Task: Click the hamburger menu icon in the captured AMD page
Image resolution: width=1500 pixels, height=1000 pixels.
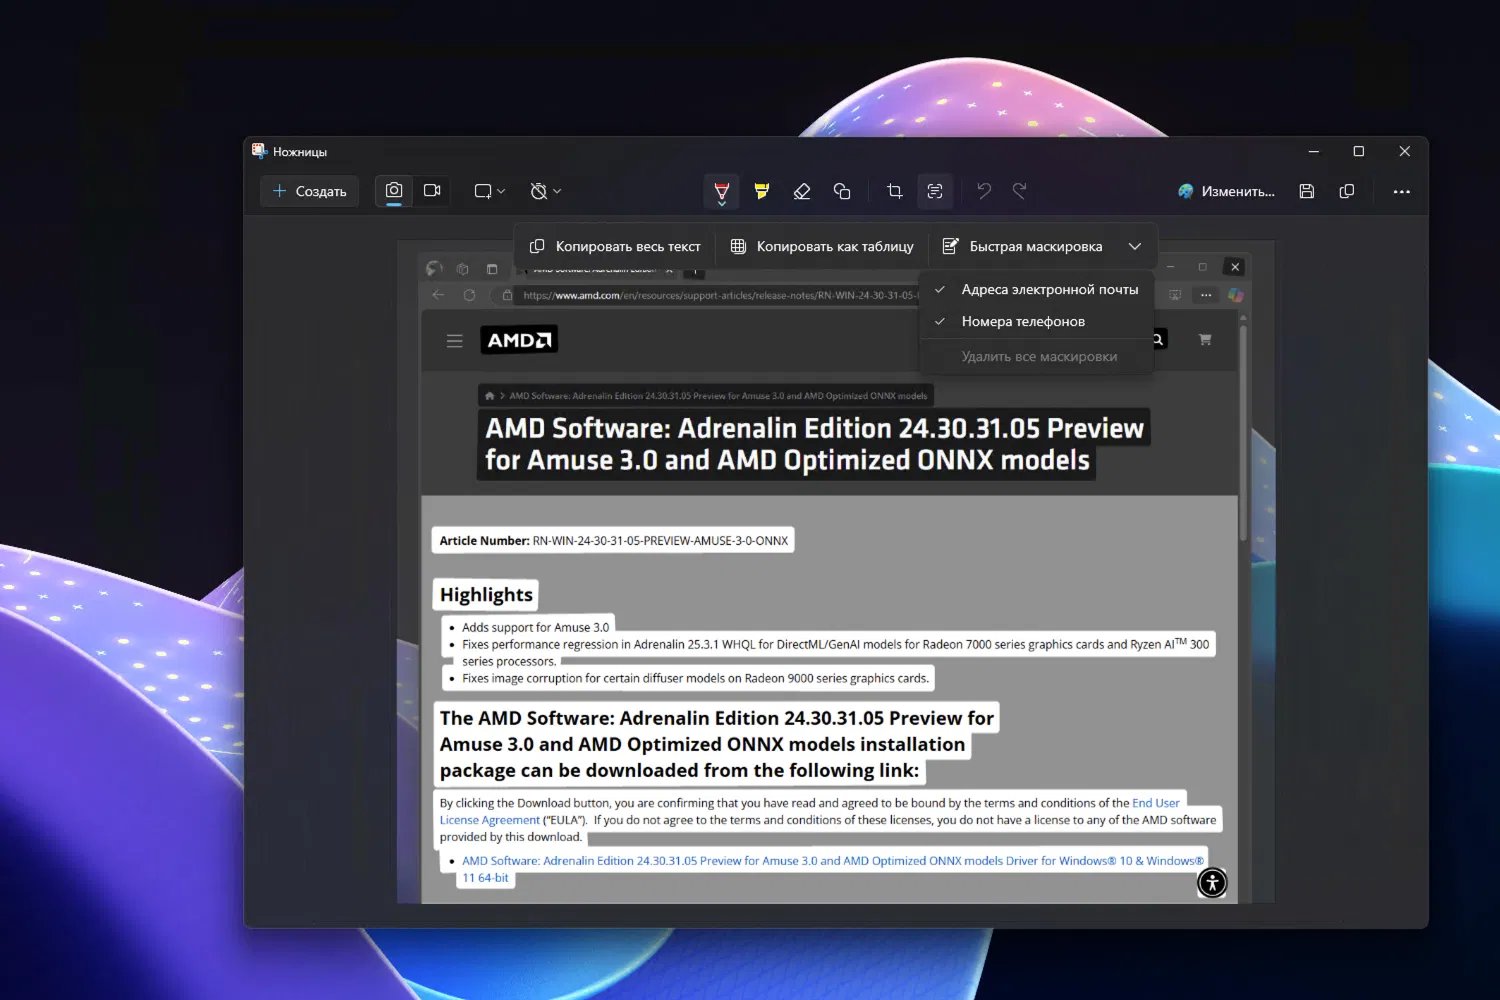Action: 455,341
